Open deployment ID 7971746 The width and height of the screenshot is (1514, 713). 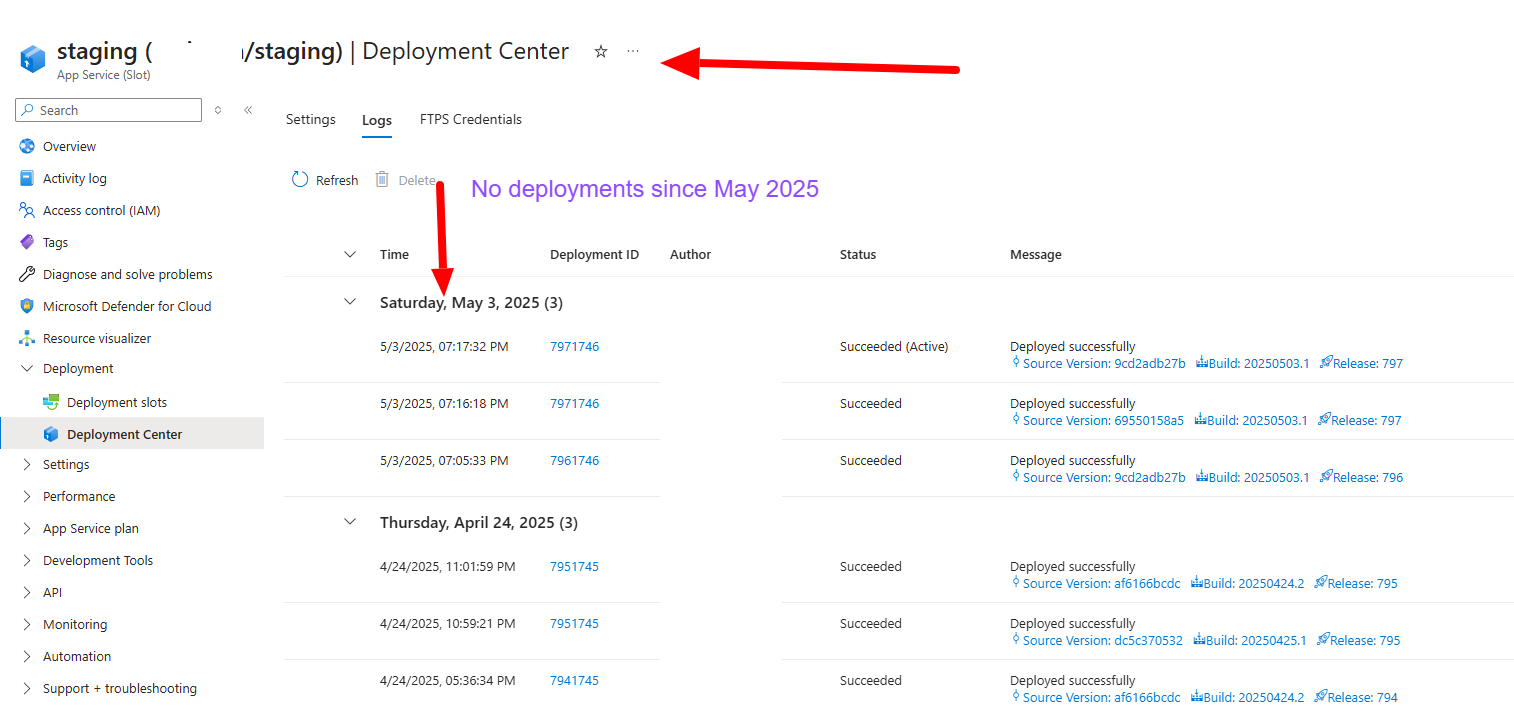tap(574, 346)
